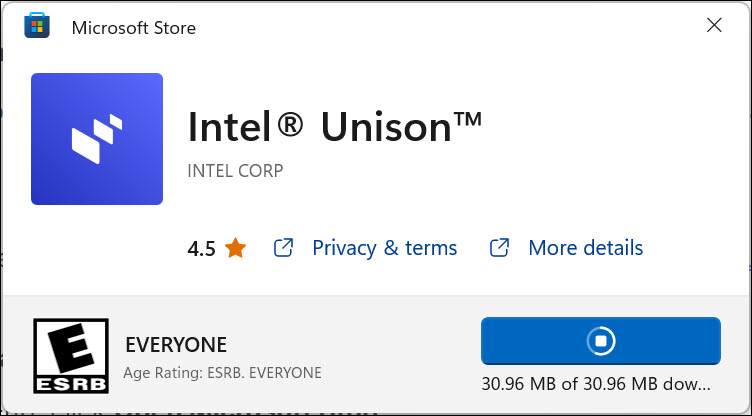Click external-link icon beside More details
This screenshot has width=752, height=416.
point(500,248)
